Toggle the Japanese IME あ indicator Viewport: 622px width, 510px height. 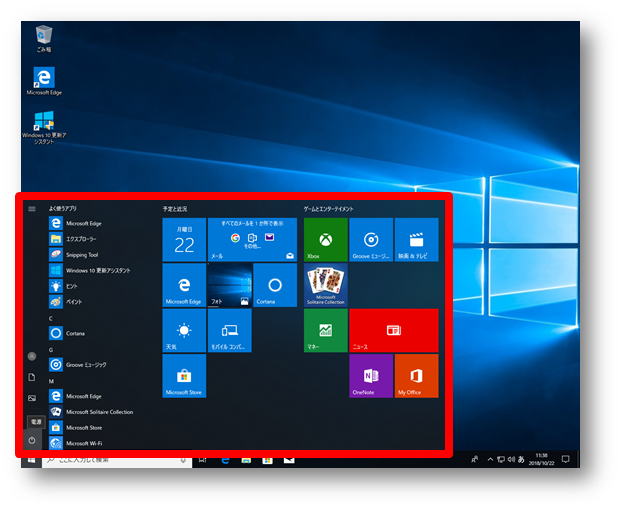click(x=521, y=459)
